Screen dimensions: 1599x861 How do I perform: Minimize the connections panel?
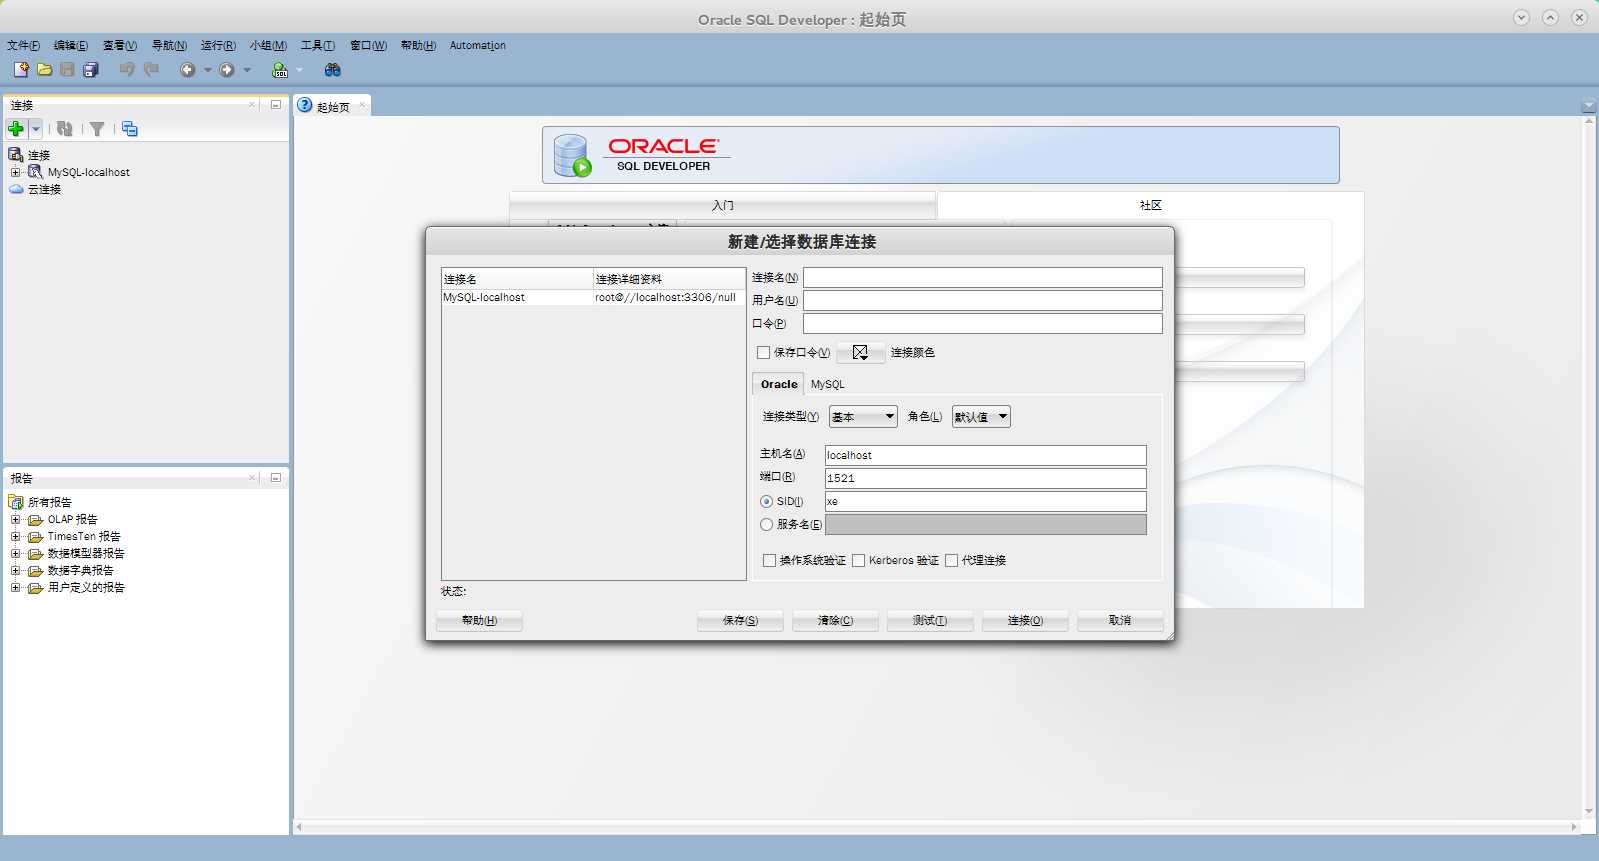pos(276,104)
